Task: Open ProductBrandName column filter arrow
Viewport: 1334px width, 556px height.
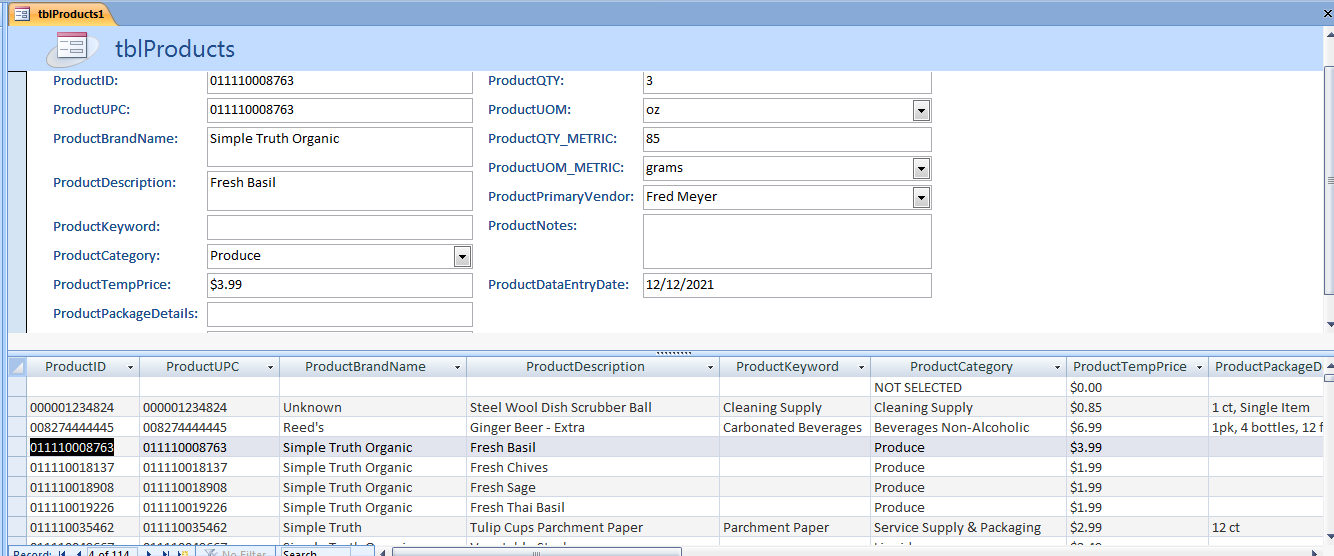Action: click(456, 367)
